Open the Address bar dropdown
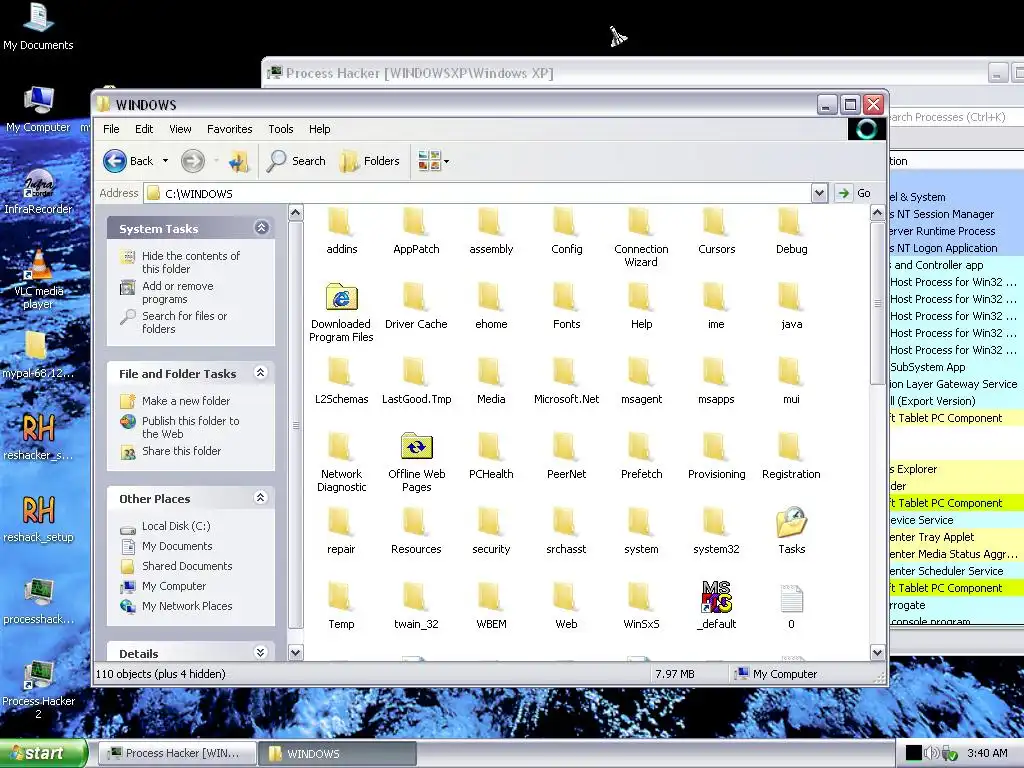This screenshot has height=768, width=1024. tap(820, 193)
